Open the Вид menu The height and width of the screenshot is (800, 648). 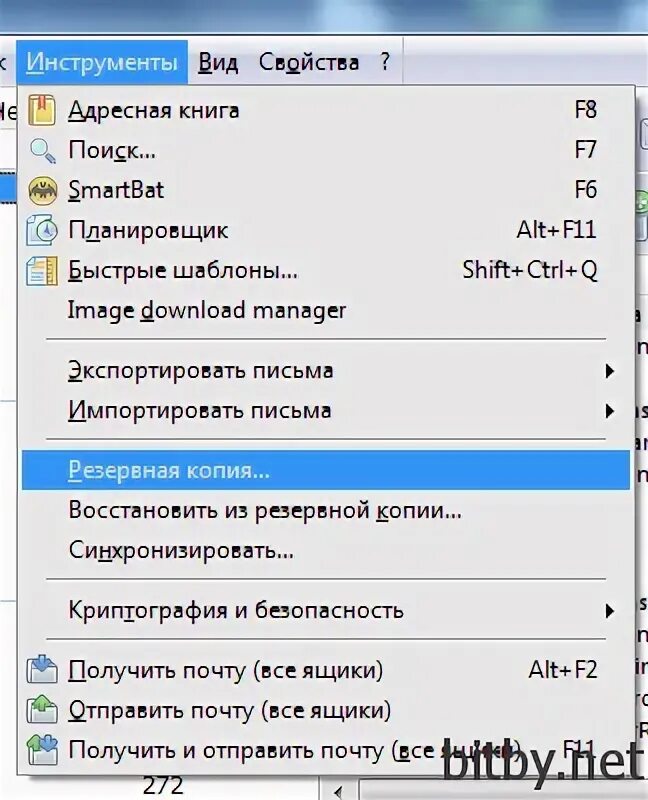218,62
